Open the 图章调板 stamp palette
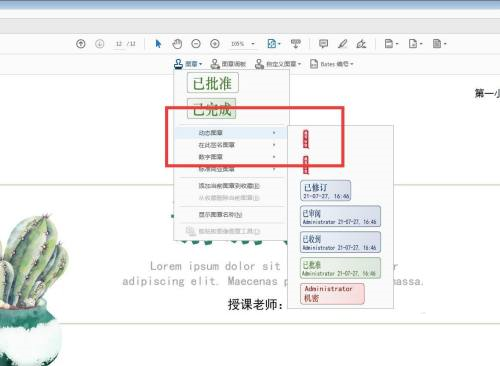The image size is (500, 366). coord(228,64)
